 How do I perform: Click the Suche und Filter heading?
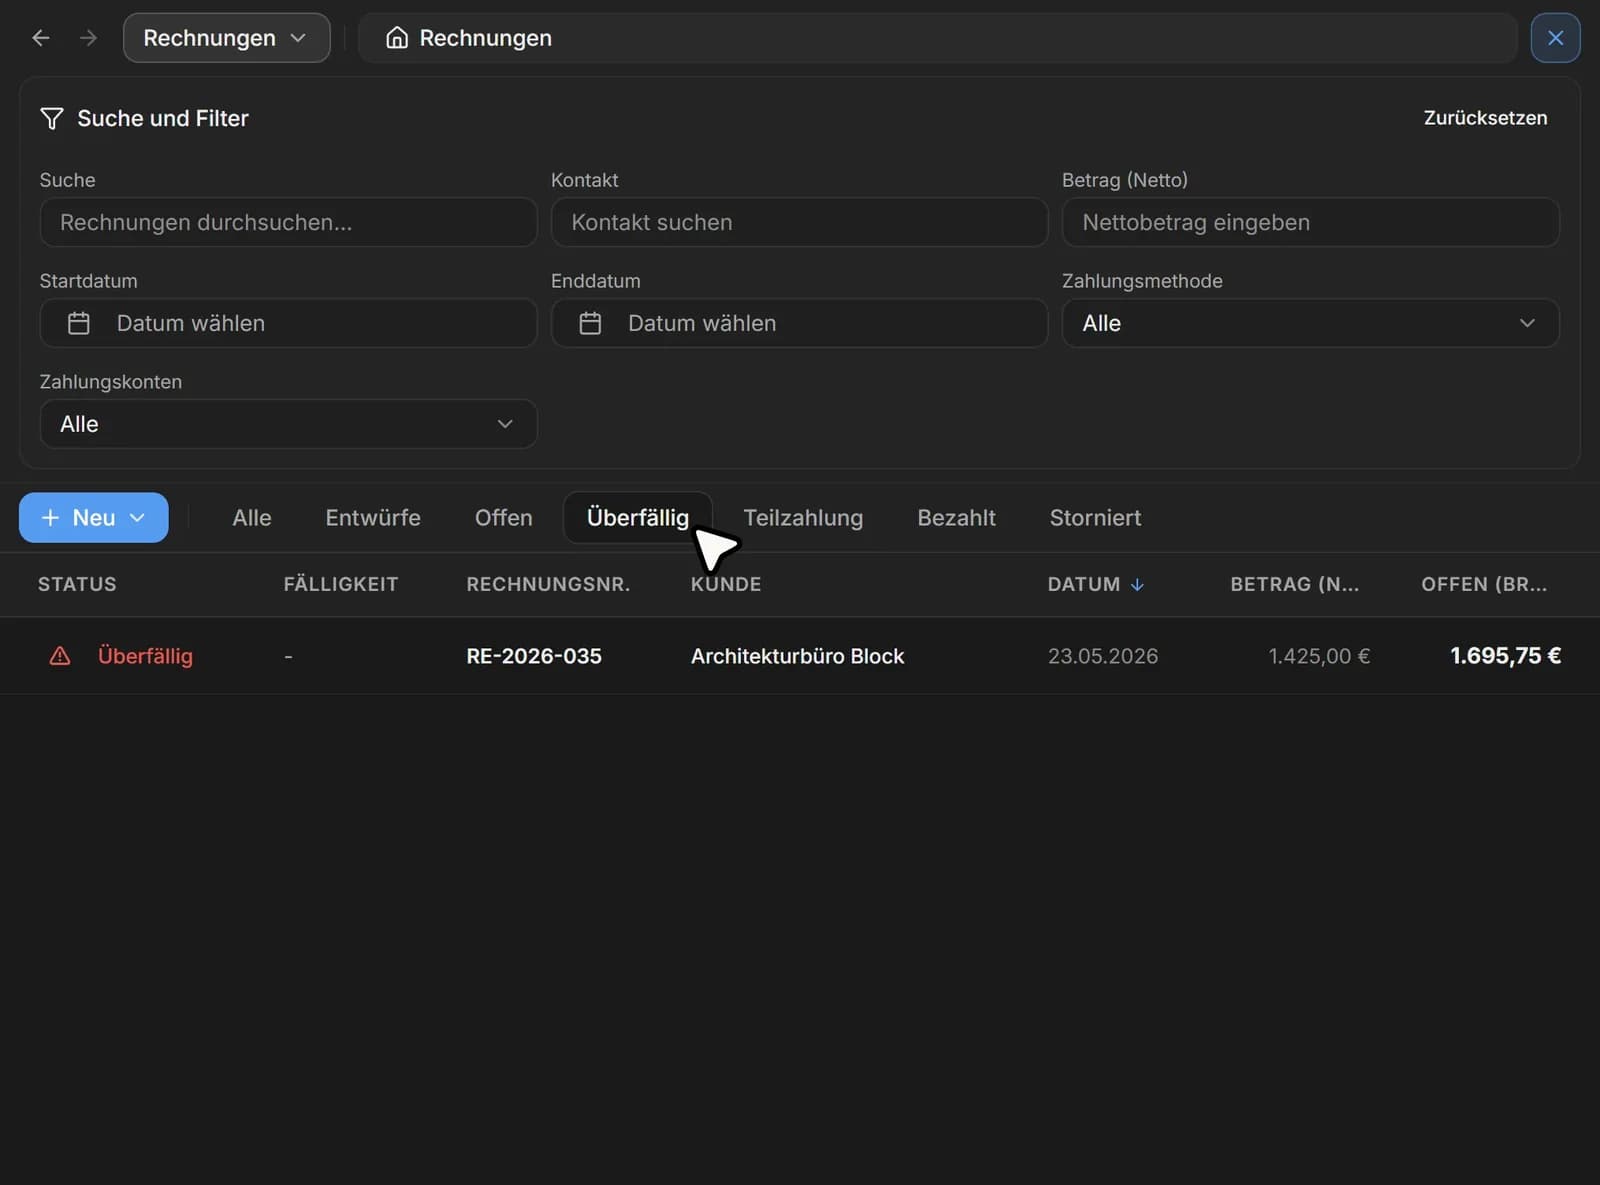click(x=163, y=118)
